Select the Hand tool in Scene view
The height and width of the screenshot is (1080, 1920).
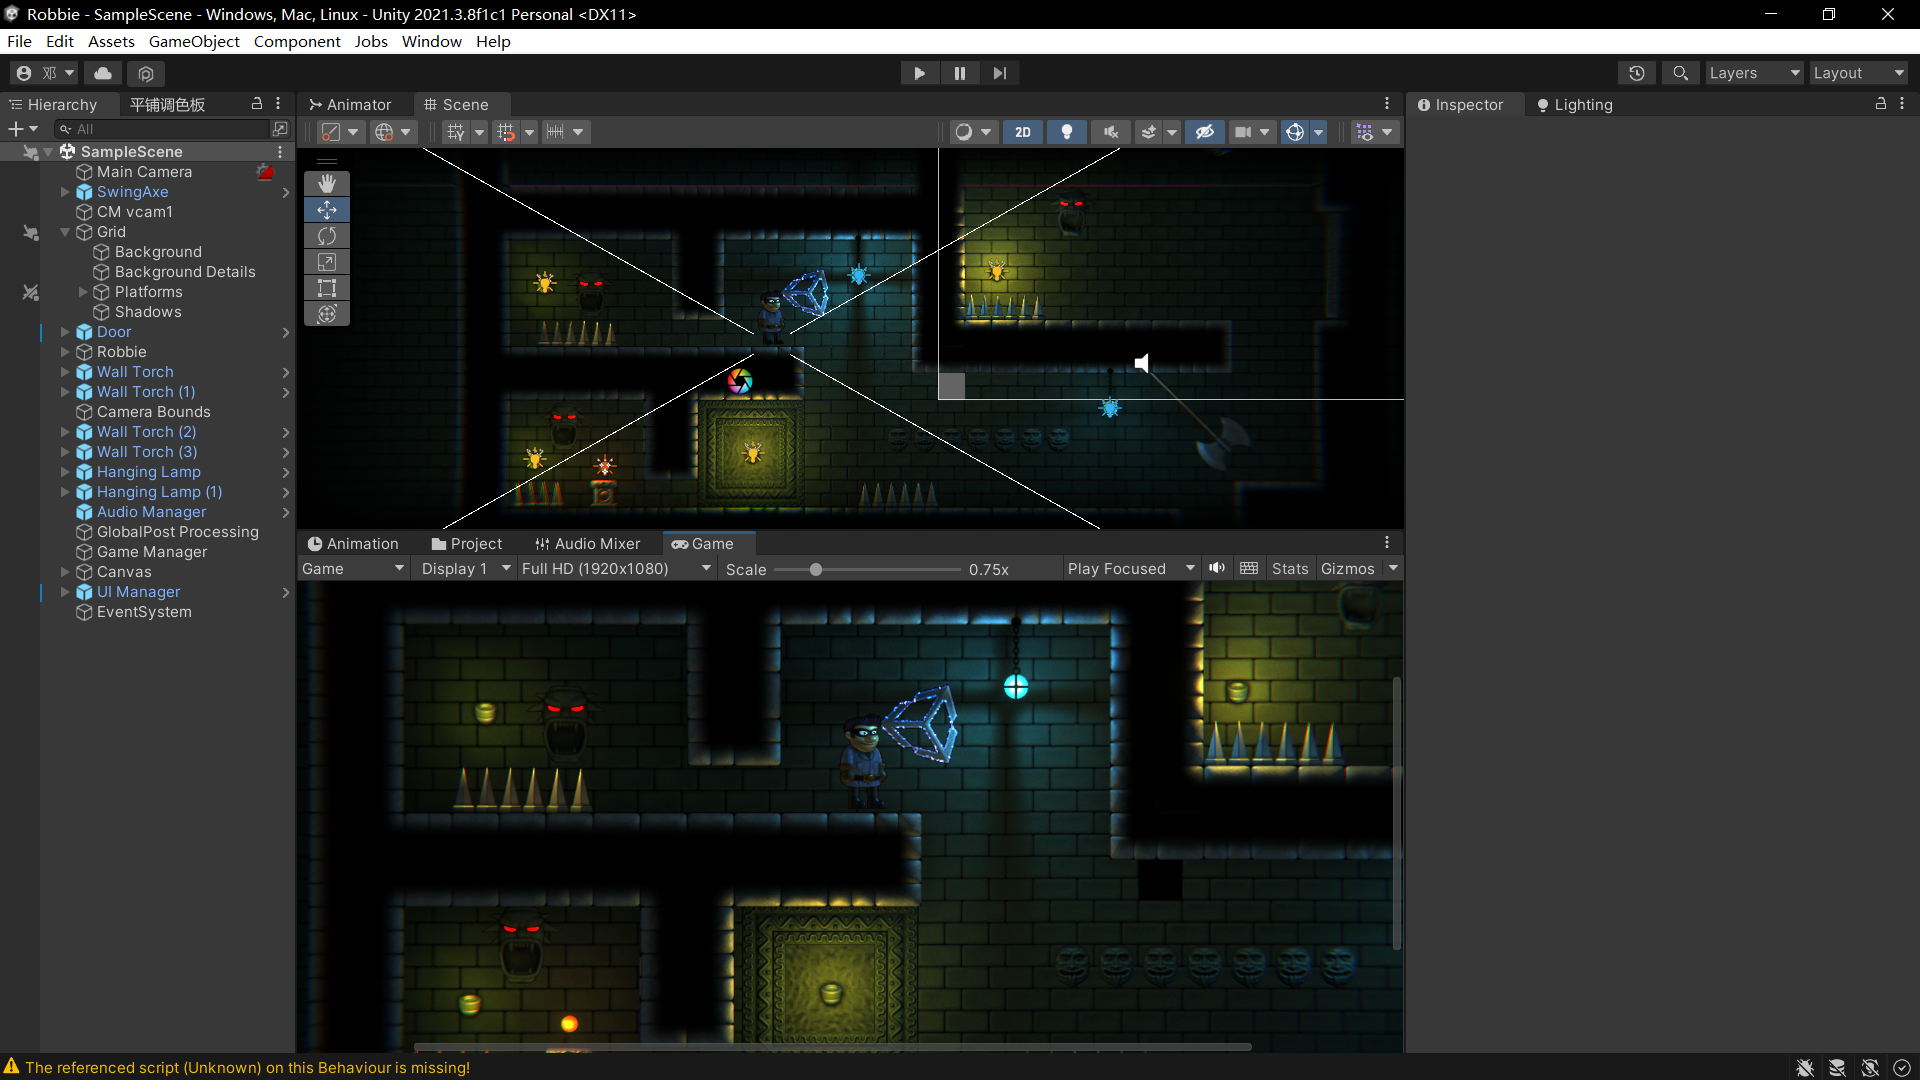[x=327, y=184]
